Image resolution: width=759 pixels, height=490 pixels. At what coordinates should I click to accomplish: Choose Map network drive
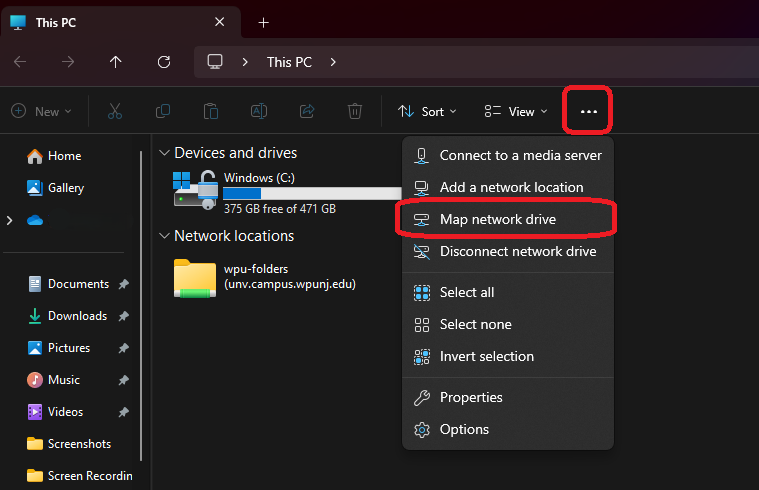coord(508,219)
